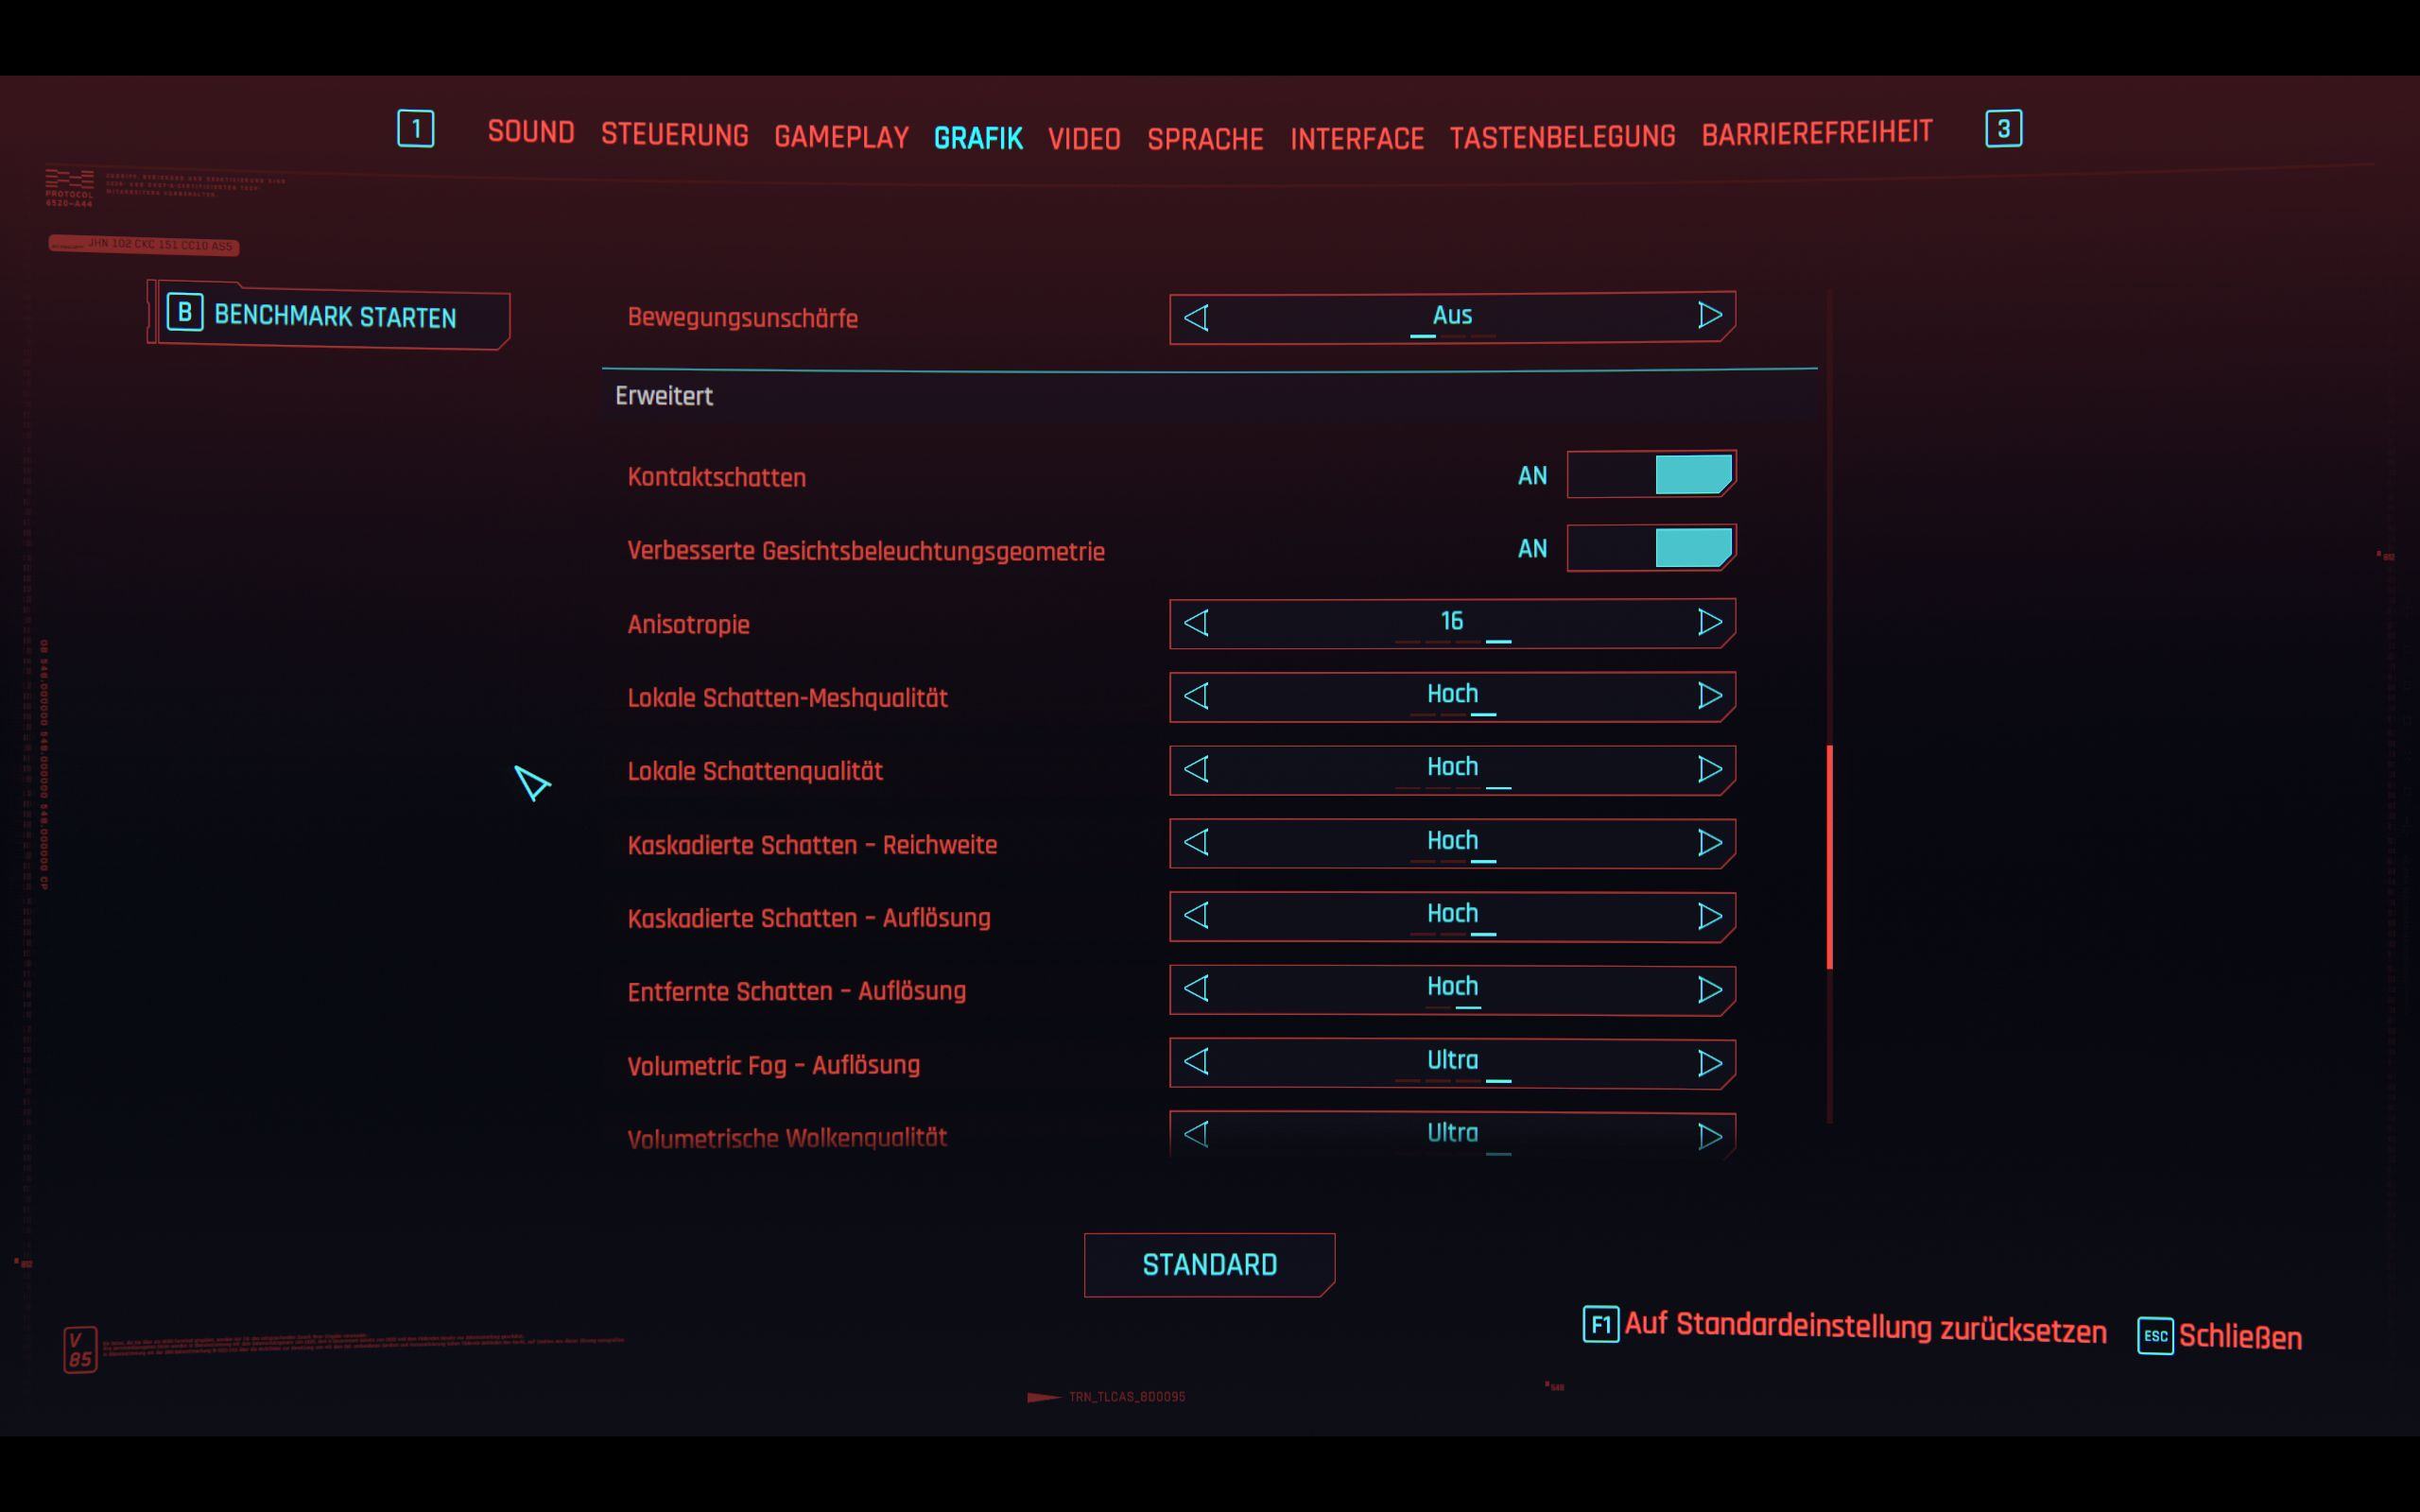
Task: Click Auf Standardeinstellung zurücksetzen
Action: coord(1866,1328)
